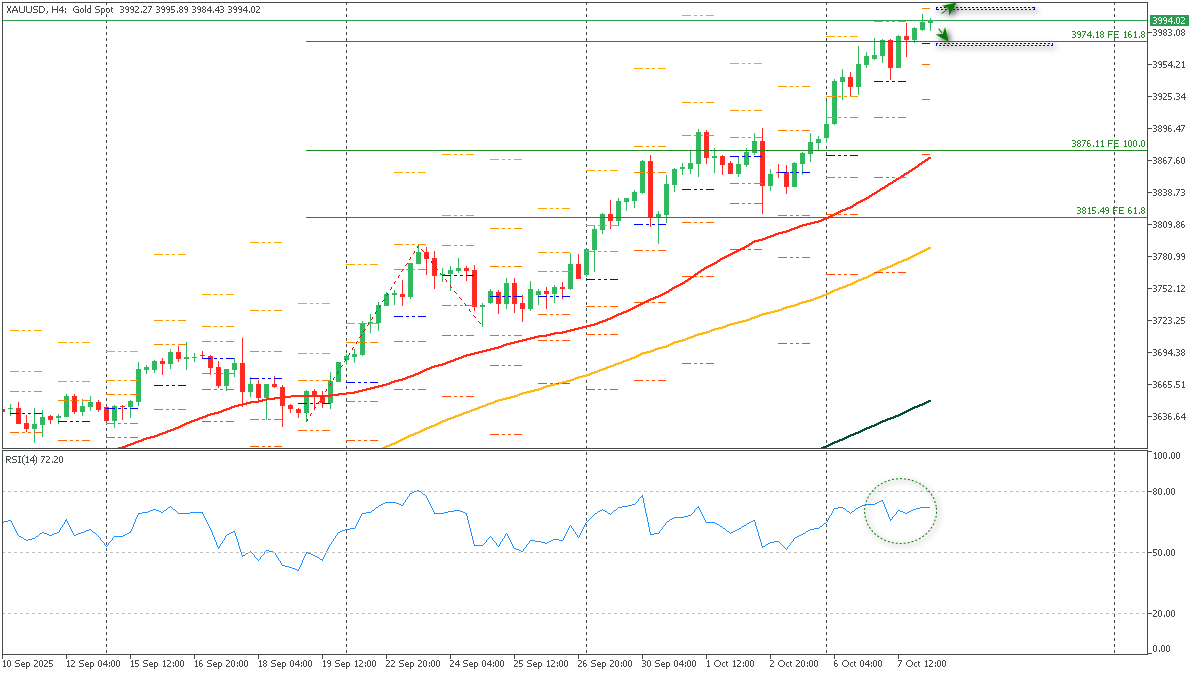This screenshot has width=1200, height=675.
Task: Click the RSI 80.00 scale level
Action: (x=1163, y=492)
